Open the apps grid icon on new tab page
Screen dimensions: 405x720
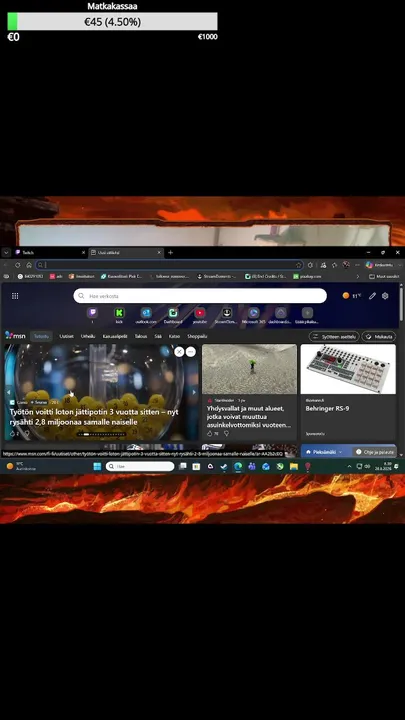(x=15, y=296)
